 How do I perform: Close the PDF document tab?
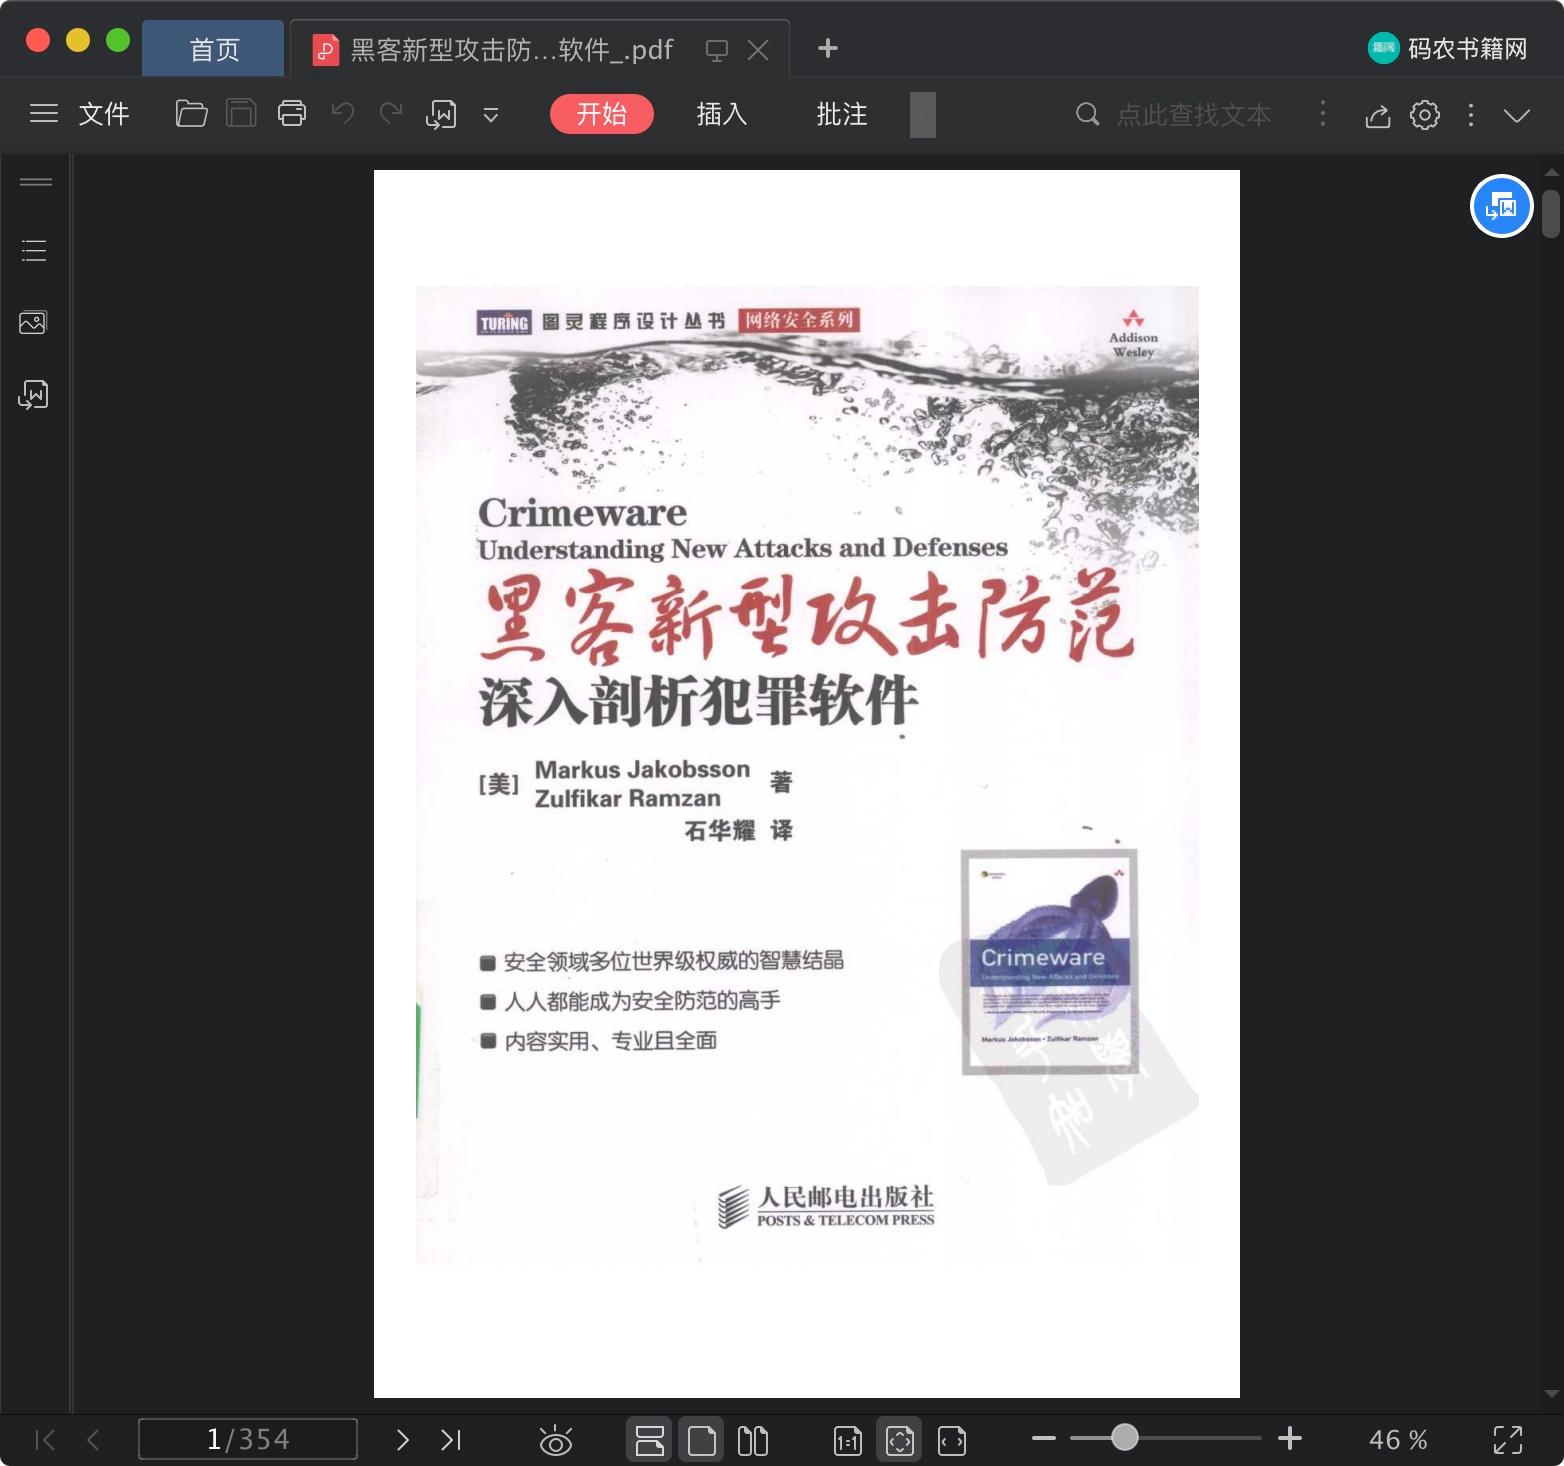pyautogui.click(x=759, y=50)
